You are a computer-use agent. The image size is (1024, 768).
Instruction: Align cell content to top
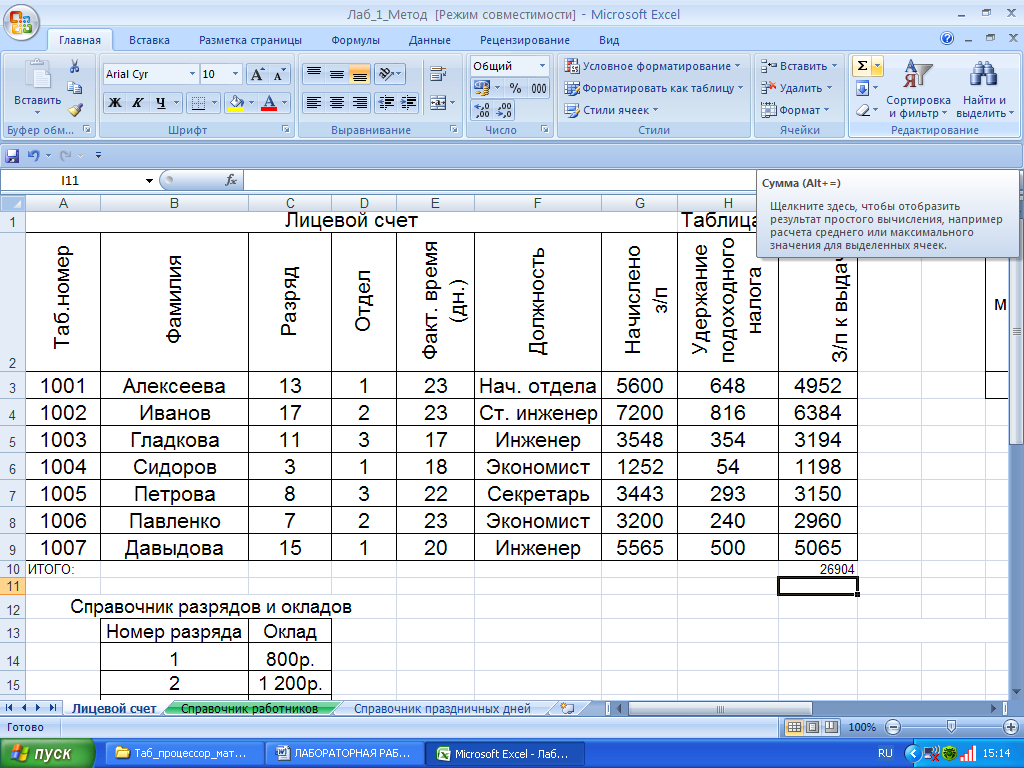pos(314,74)
